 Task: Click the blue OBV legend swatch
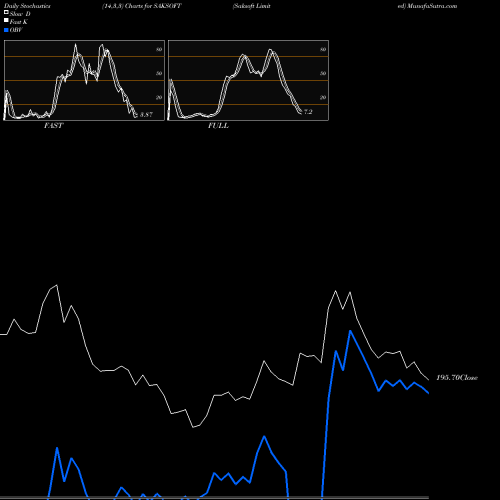[6, 30]
